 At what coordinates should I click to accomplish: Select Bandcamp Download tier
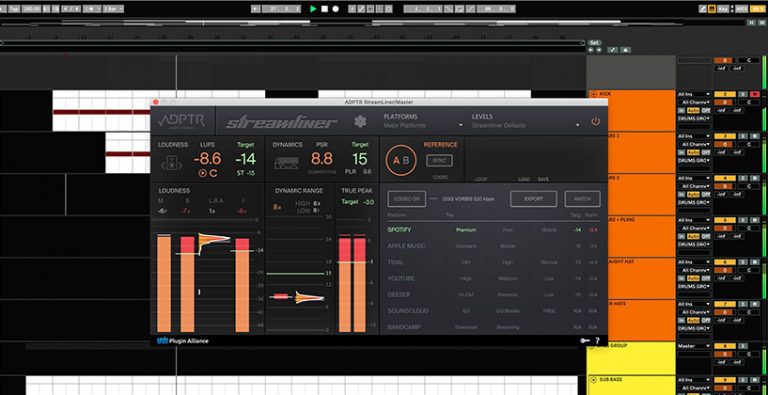pyautogui.click(x=466, y=327)
